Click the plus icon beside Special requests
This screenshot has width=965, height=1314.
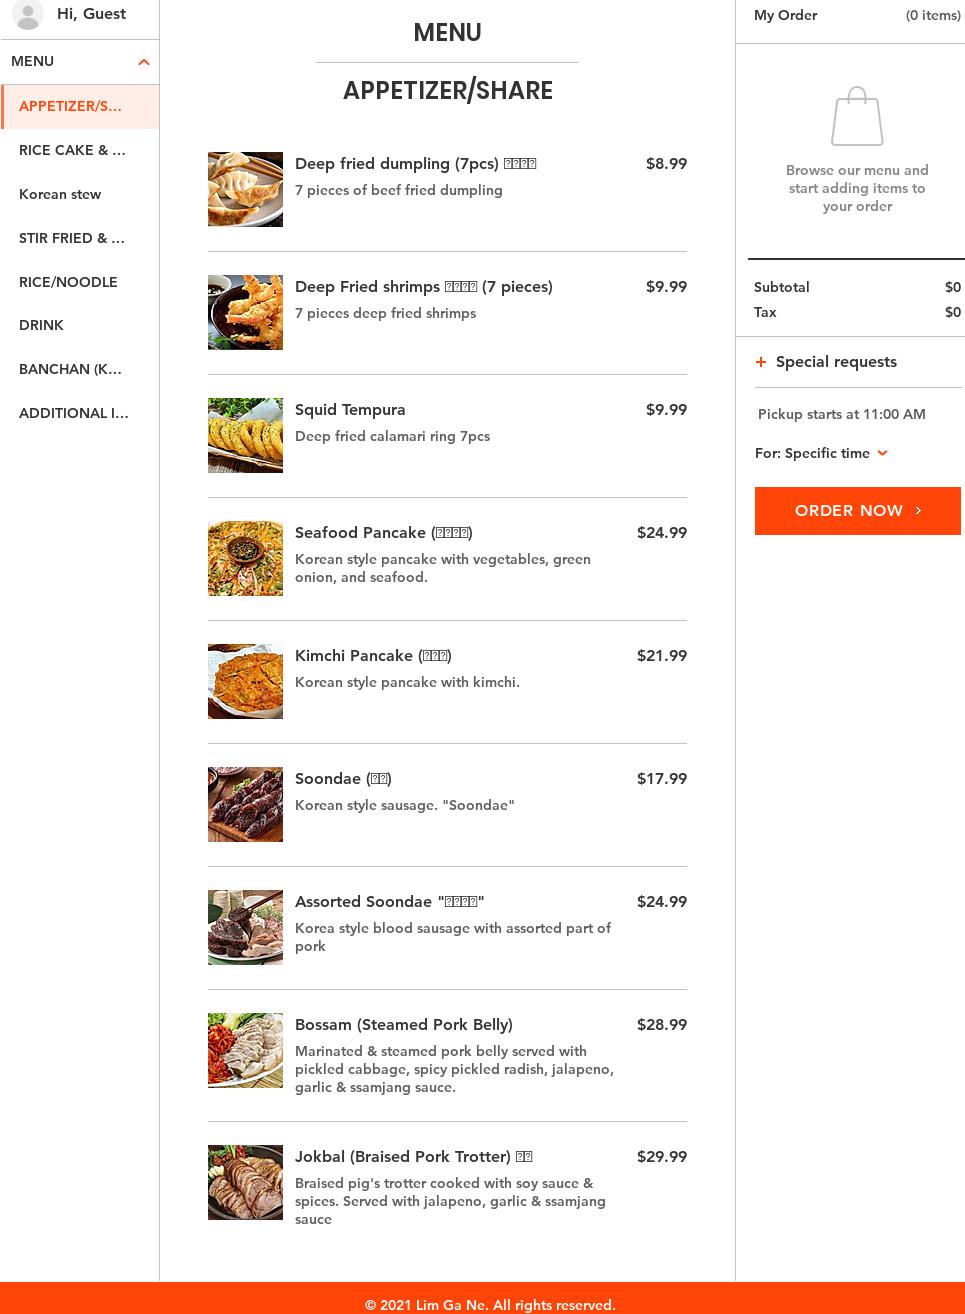tap(761, 362)
